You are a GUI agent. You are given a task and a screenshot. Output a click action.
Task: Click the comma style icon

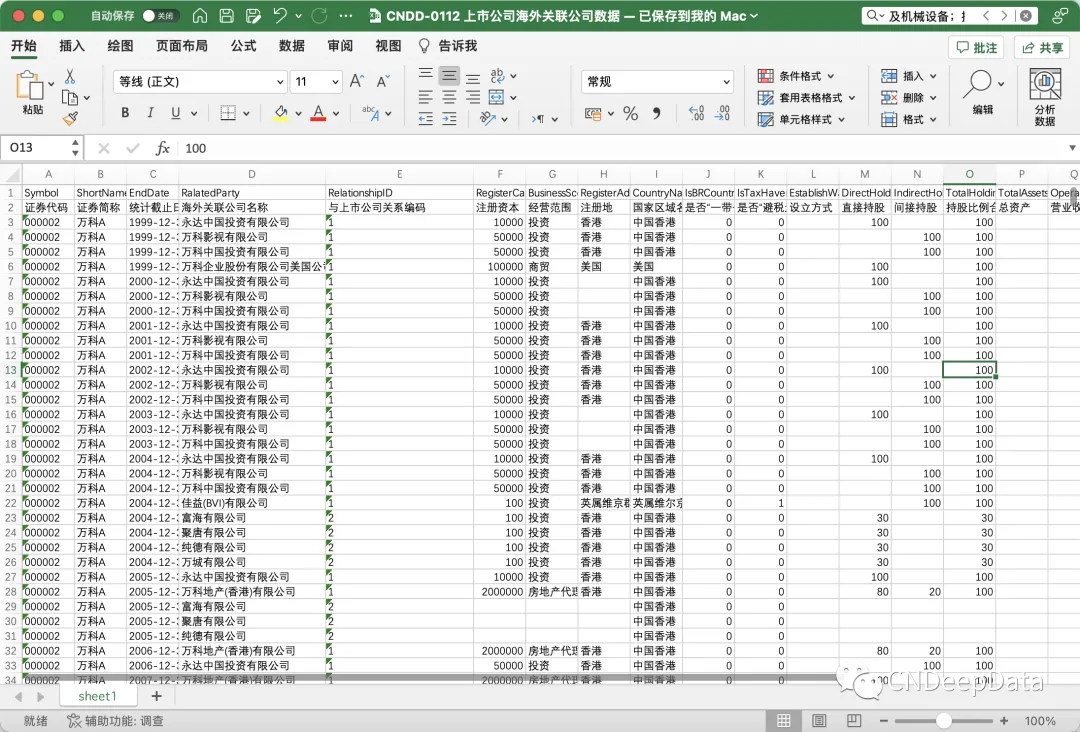tap(656, 114)
